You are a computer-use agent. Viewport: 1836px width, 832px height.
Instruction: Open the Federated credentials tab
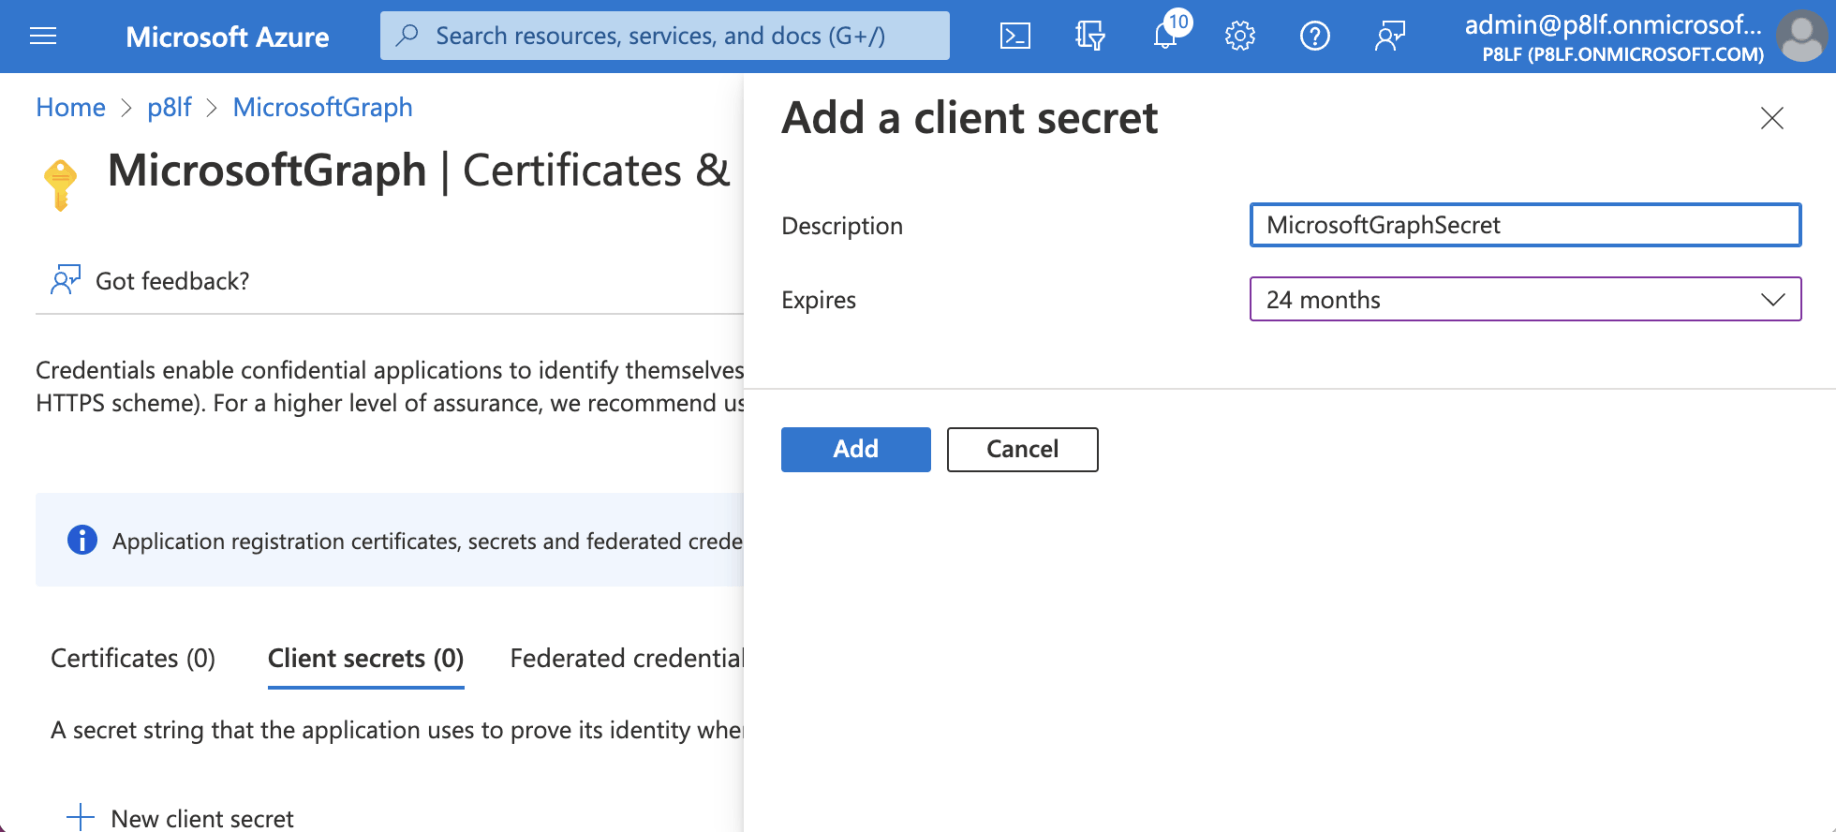[626, 658]
